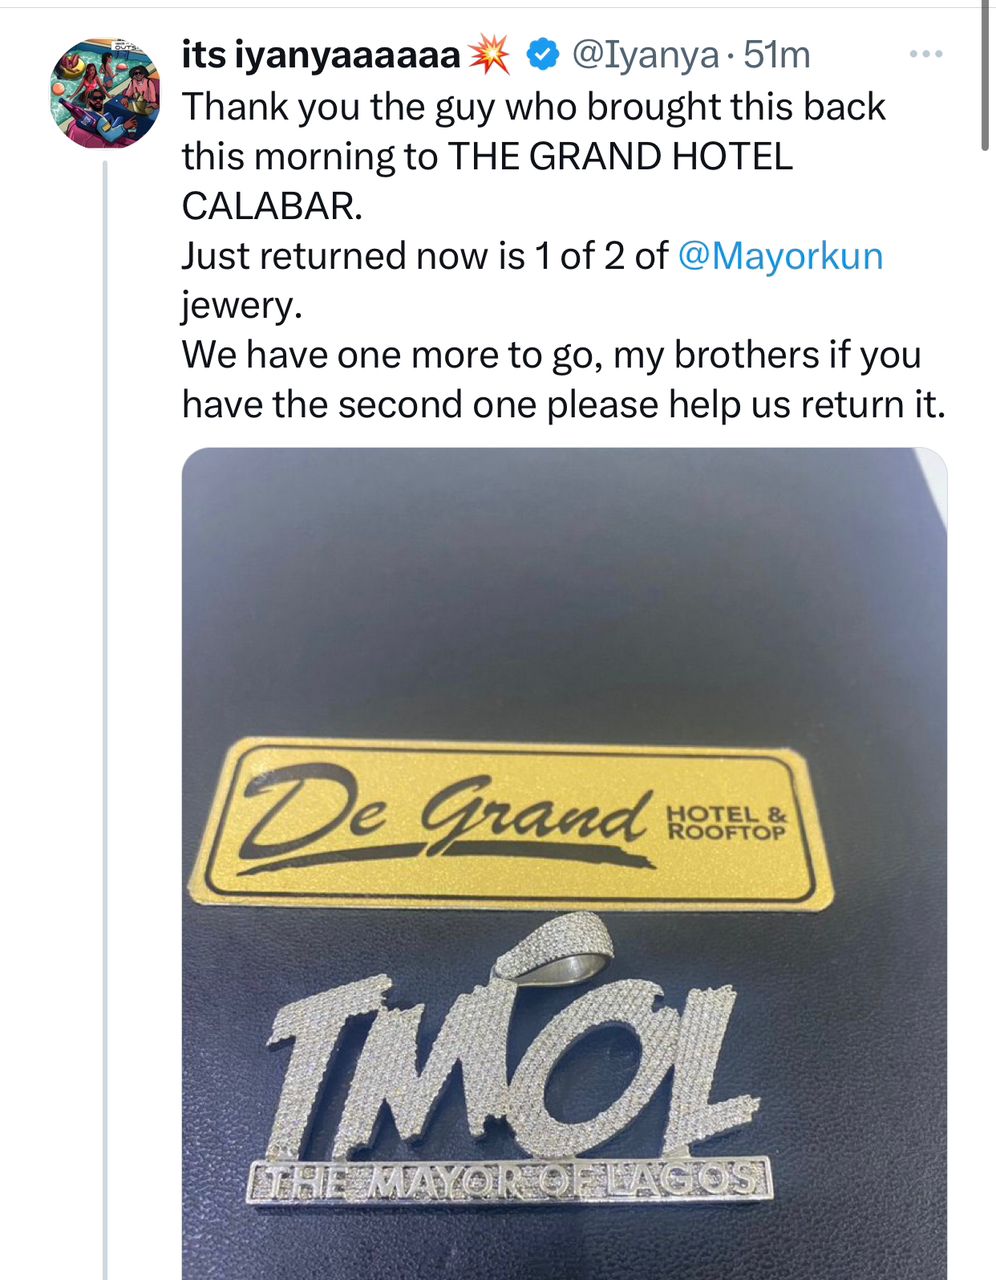996x1280 pixels.
Task: Open the its iyanyaaaaaa profile avatar
Action: pos(105,94)
